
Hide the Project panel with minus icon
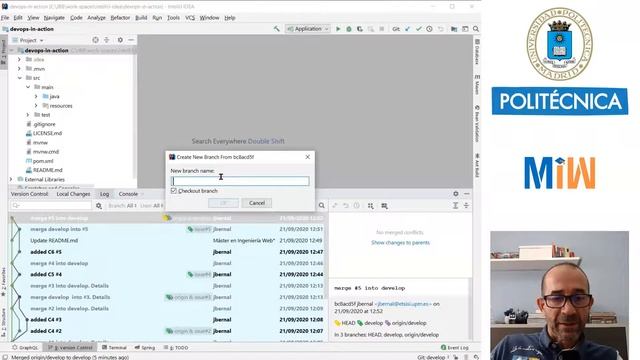tap(131, 40)
